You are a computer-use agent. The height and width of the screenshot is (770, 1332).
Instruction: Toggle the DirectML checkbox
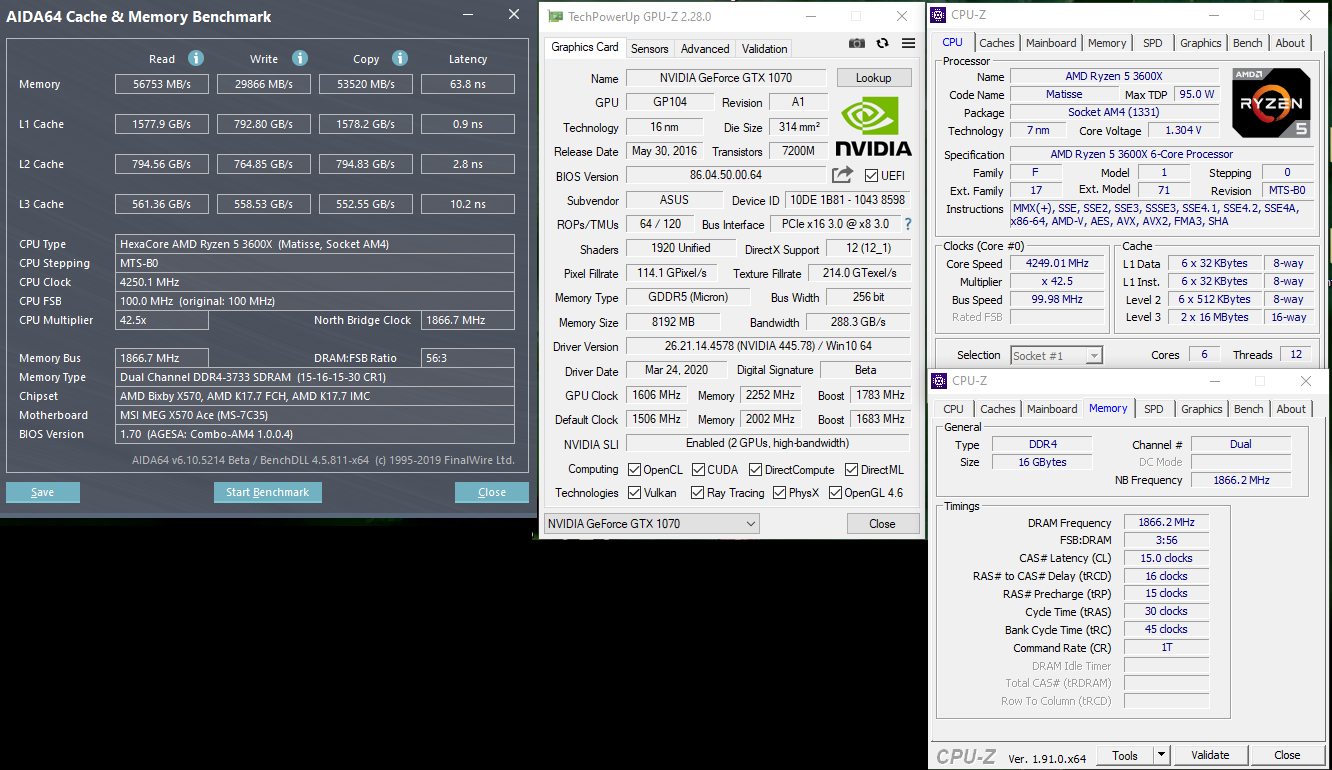[852, 469]
